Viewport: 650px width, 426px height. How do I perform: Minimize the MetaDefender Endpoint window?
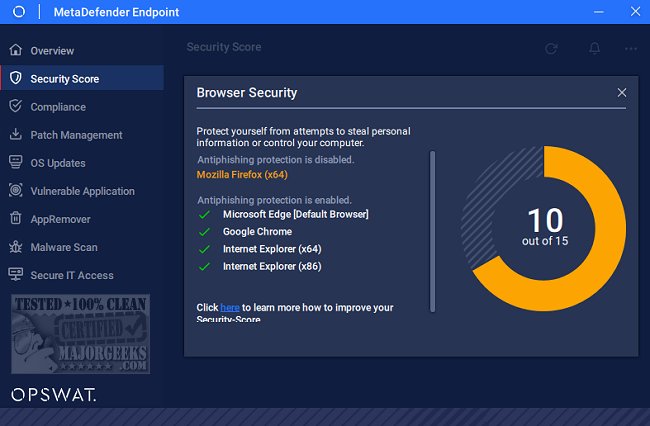pos(599,12)
